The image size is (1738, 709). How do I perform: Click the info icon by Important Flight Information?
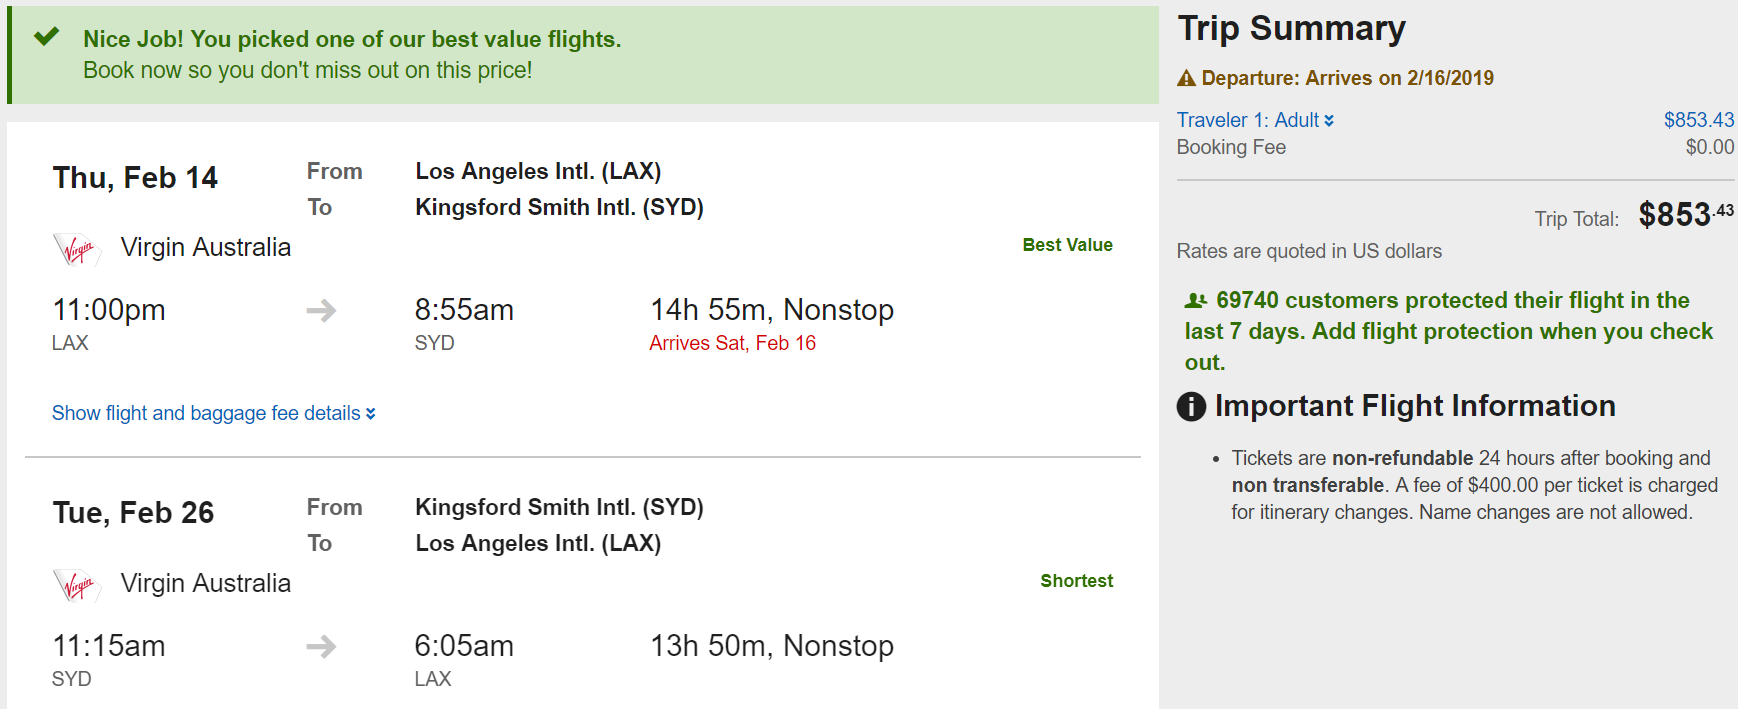pyautogui.click(x=1191, y=407)
